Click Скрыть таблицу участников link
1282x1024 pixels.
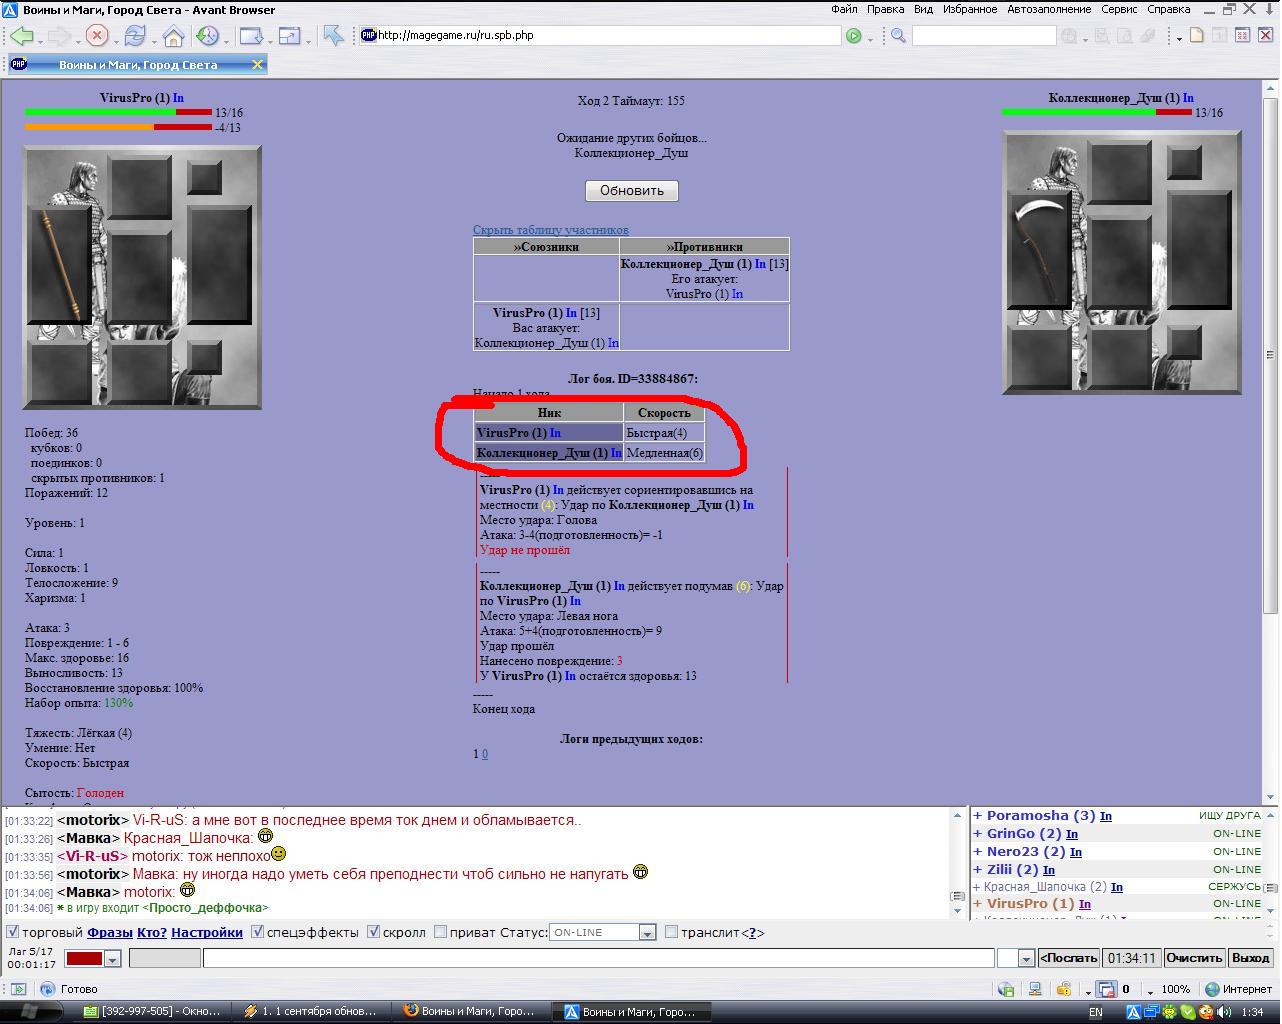tap(550, 230)
